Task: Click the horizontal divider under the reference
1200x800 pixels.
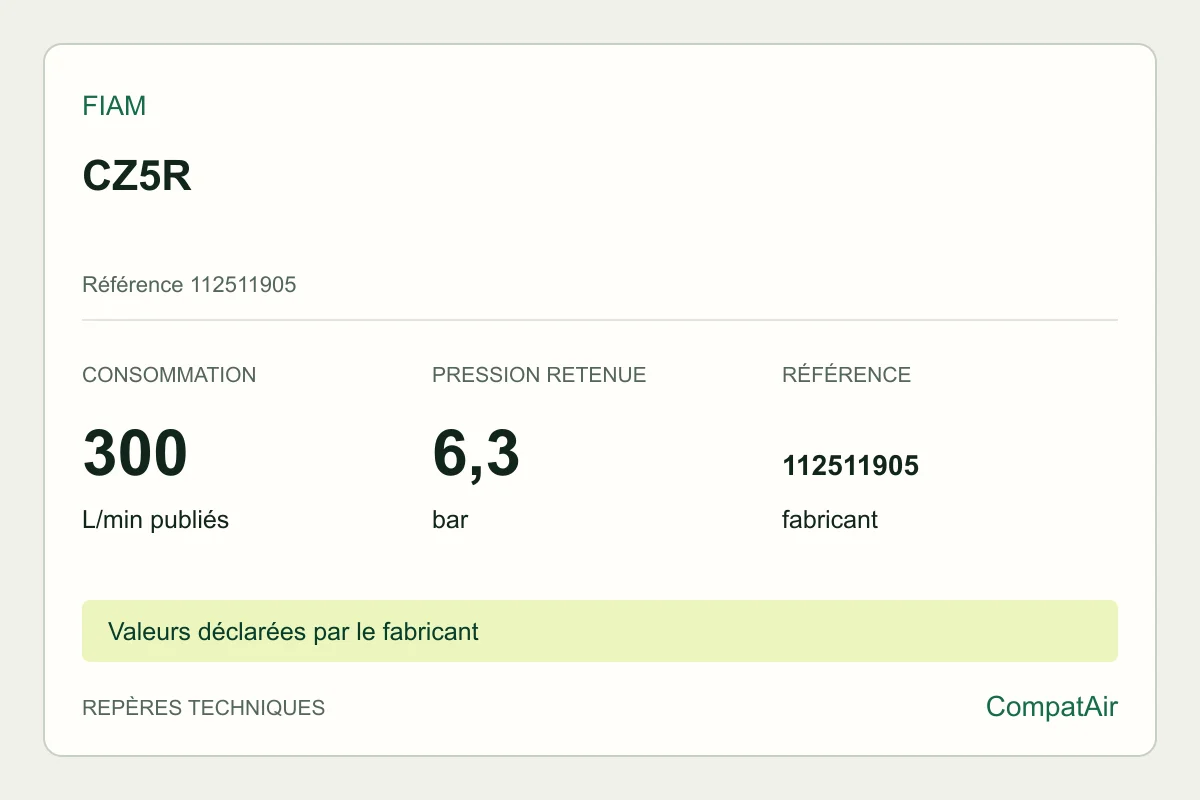Action: [x=600, y=320]
